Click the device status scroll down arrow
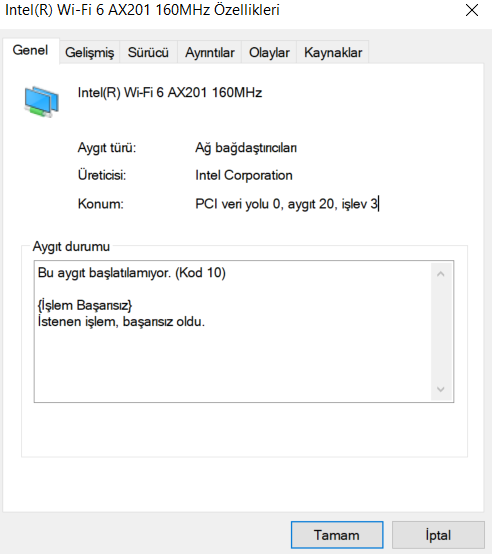Screen dimensions: 492x554 tap(440, 389)
